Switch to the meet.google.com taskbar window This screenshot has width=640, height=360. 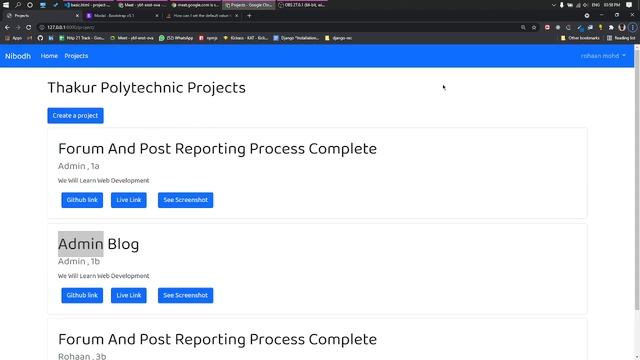195,5
